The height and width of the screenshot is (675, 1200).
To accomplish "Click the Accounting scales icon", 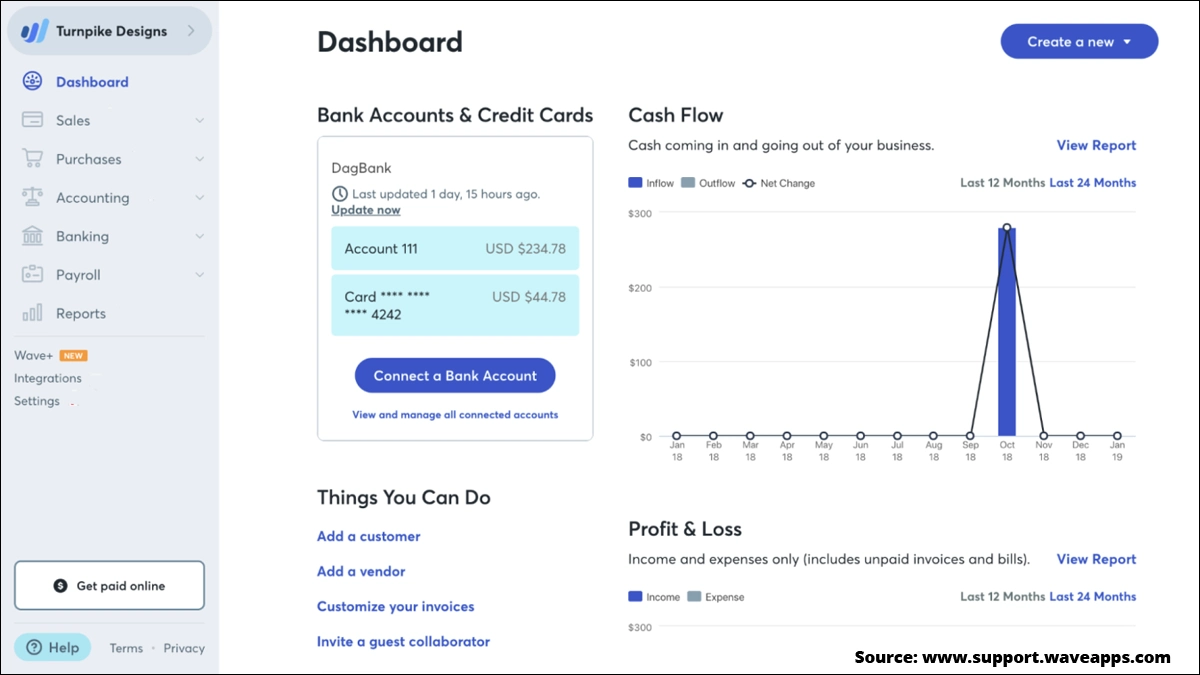I will (32, 197).
